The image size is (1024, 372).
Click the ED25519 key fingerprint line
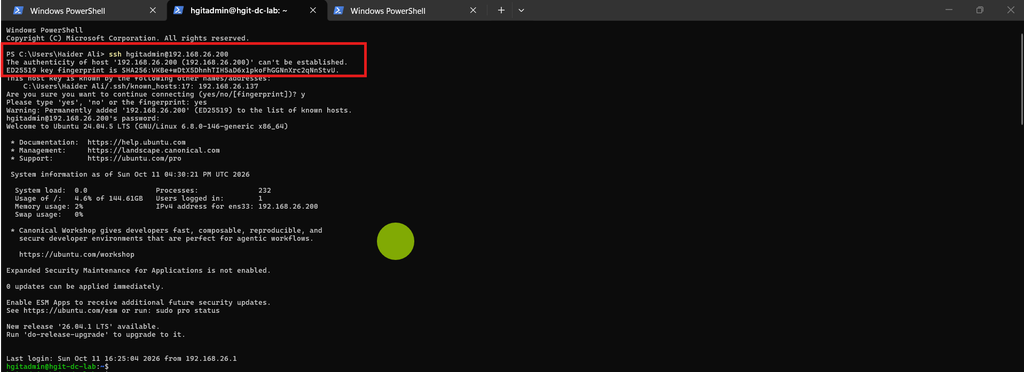coord(173,70)
